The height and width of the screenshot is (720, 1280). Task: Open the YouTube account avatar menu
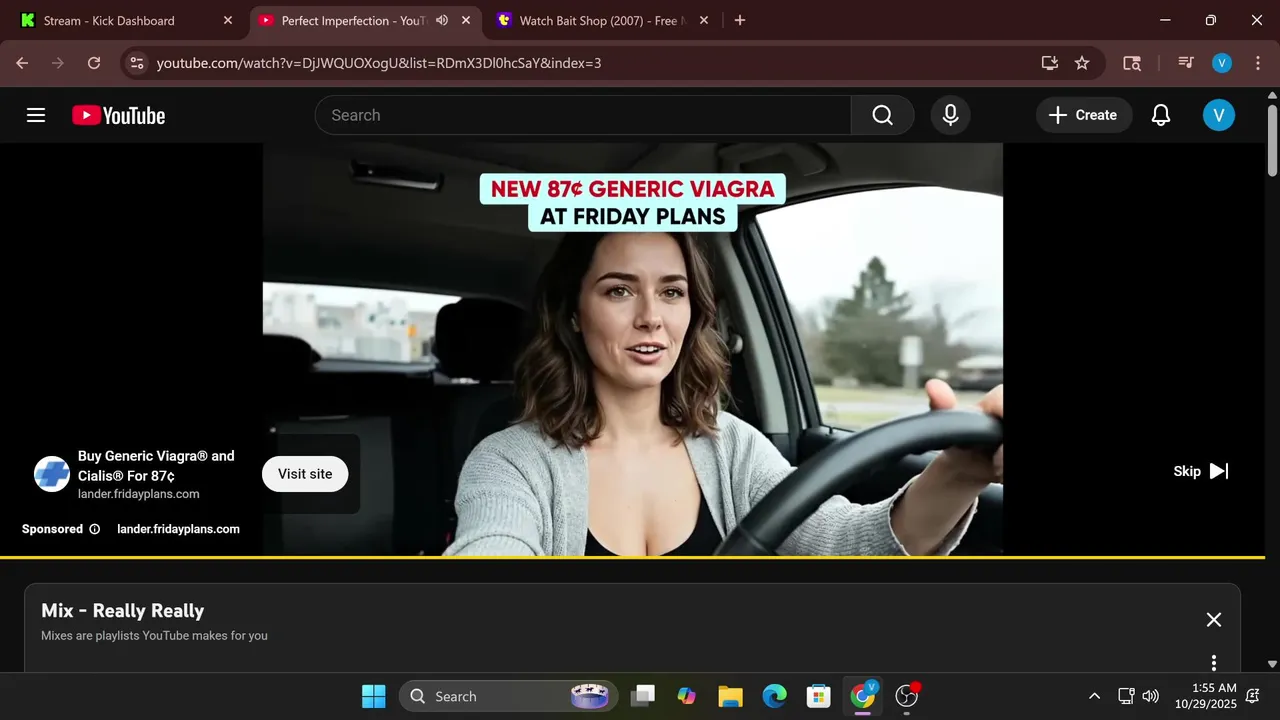[1218, 115]
